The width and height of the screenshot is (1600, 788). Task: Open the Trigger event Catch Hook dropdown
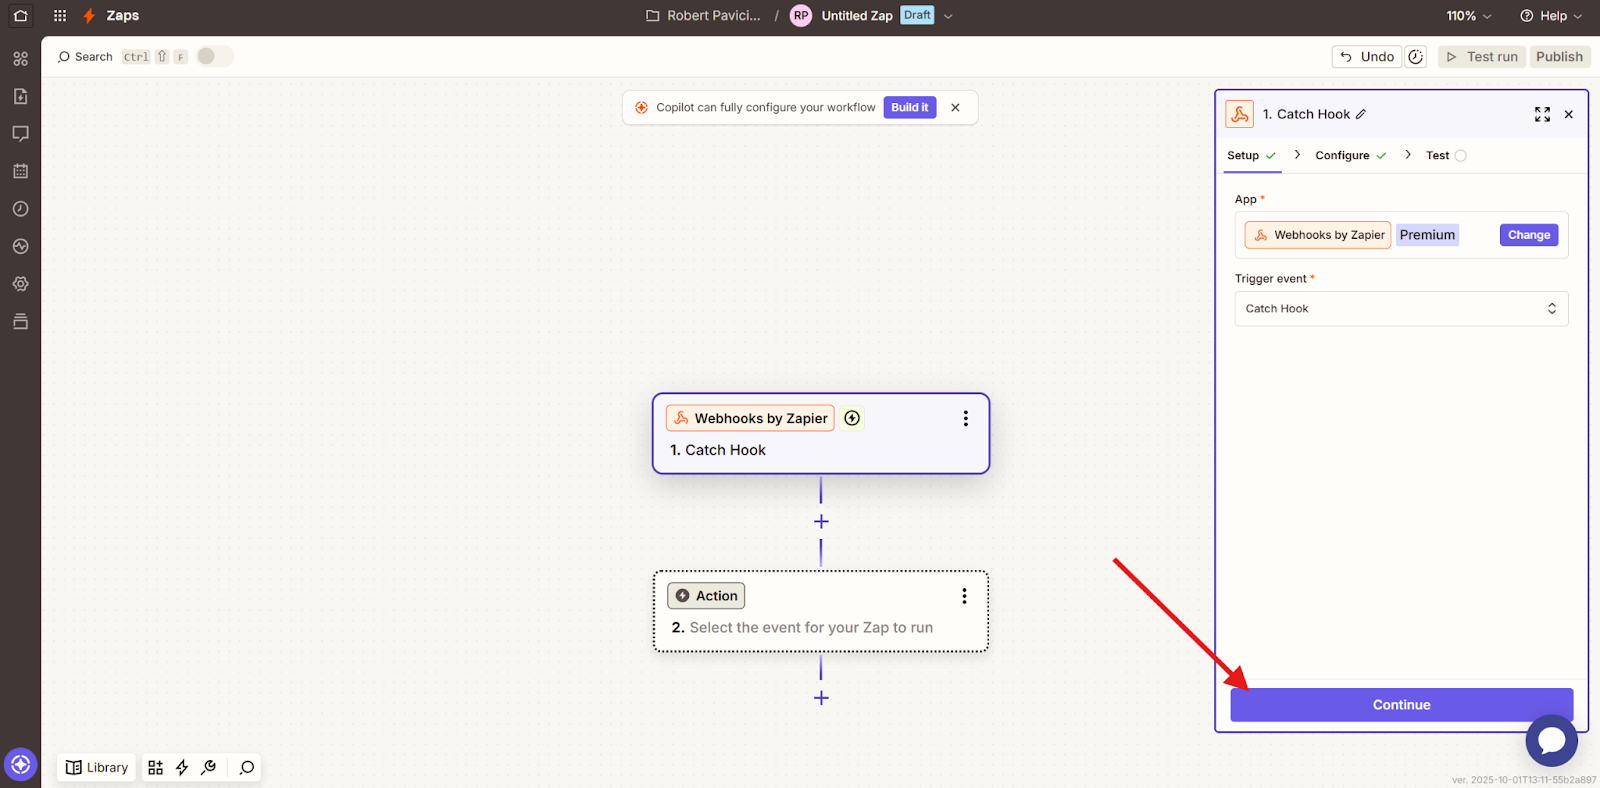(1401, 309)
